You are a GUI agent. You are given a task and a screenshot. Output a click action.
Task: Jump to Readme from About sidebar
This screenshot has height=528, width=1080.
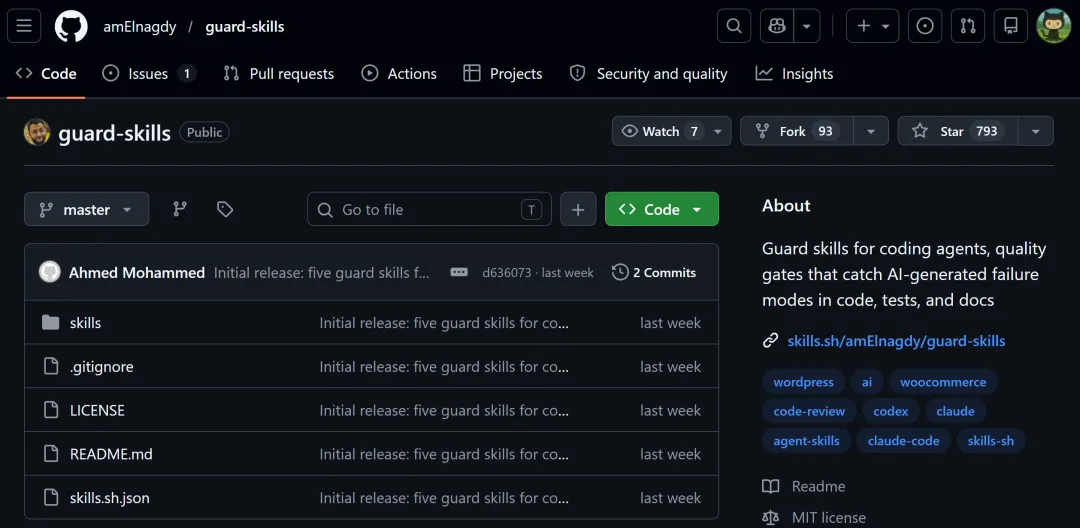click(804, 487)
